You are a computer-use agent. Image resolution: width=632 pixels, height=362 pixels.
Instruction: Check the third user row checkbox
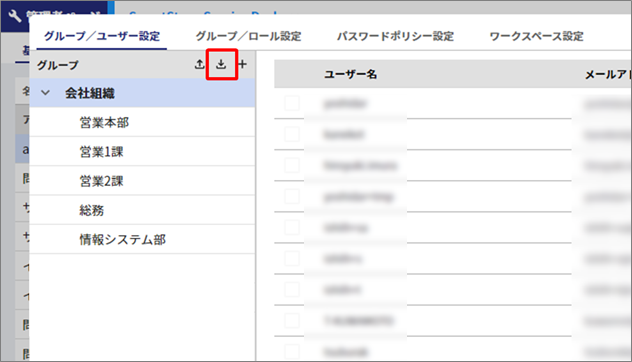[x=292, y=165]
